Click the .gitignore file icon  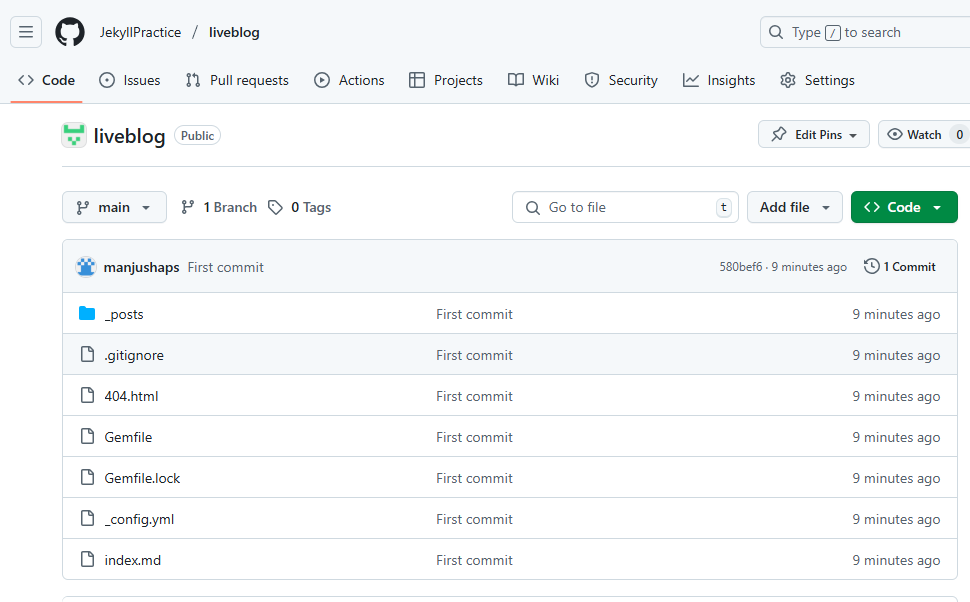click(x=88, y=355)
